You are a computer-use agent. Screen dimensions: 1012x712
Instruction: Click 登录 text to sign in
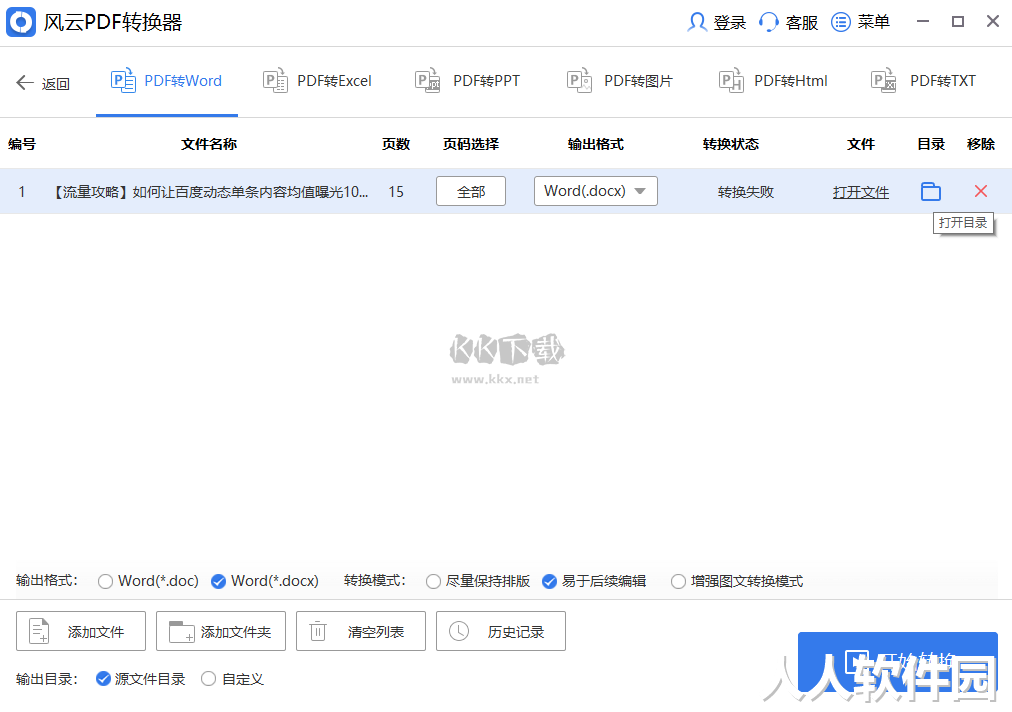point(730,23)
